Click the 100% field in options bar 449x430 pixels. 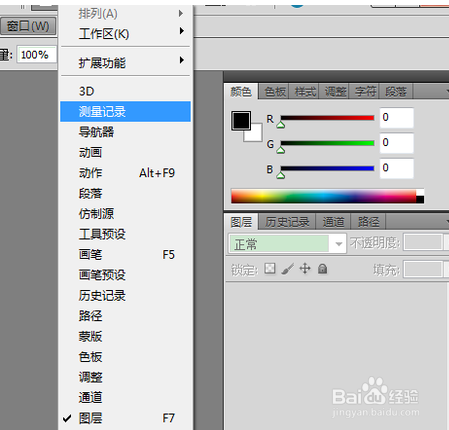(37, 55)
